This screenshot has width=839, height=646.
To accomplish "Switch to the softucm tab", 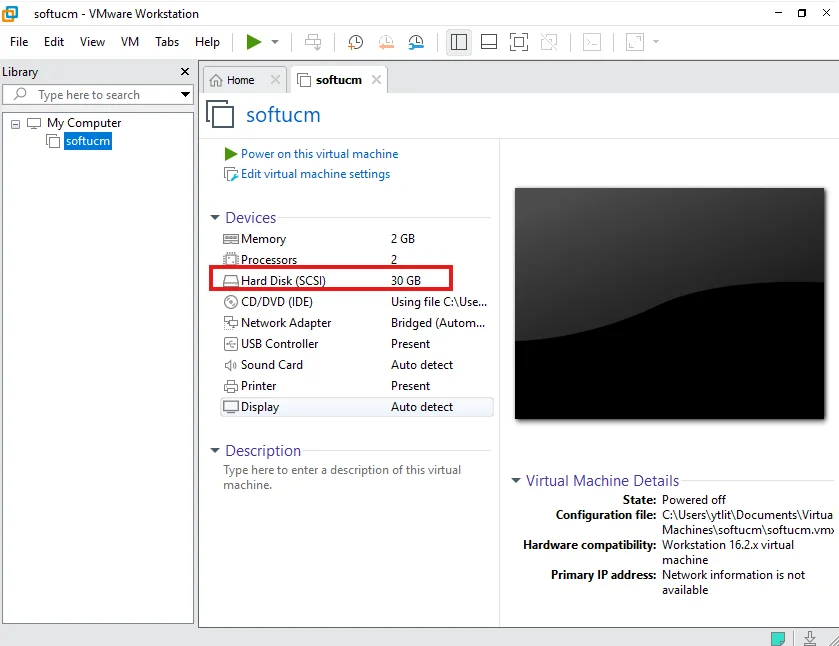I will click(x=338, y=80).
